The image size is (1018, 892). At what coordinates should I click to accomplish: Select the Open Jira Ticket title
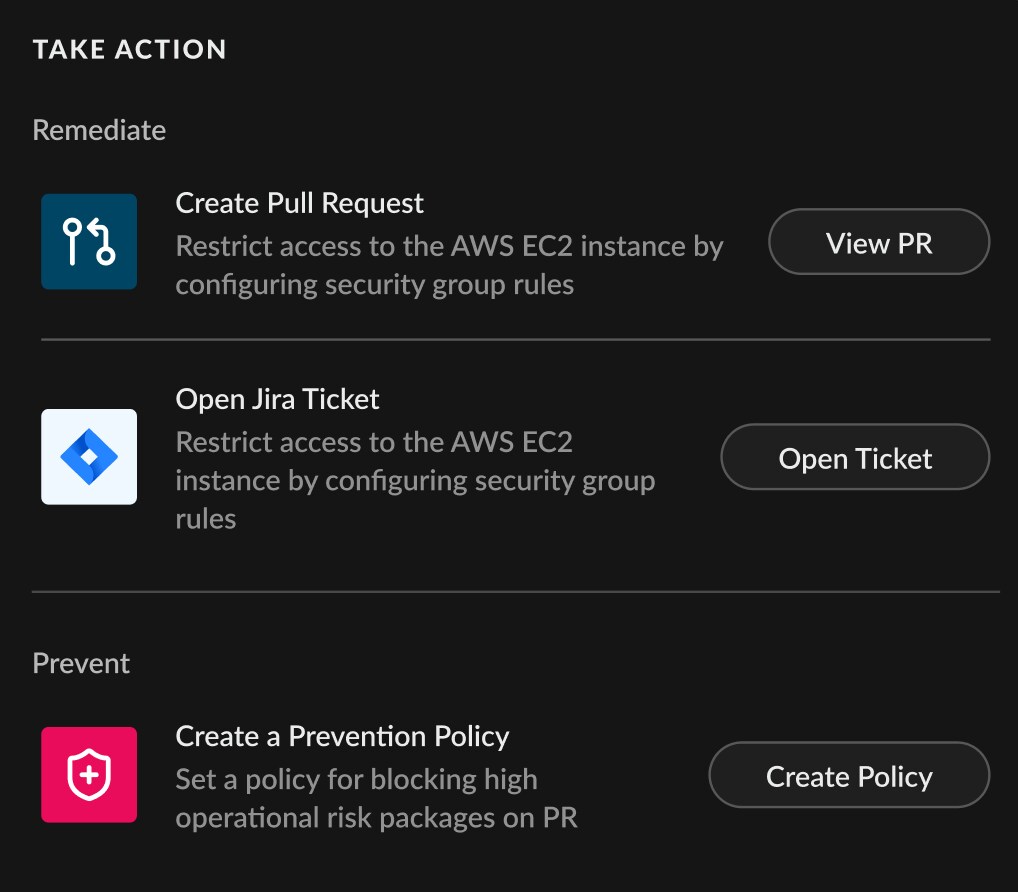(x=277, y=400)
